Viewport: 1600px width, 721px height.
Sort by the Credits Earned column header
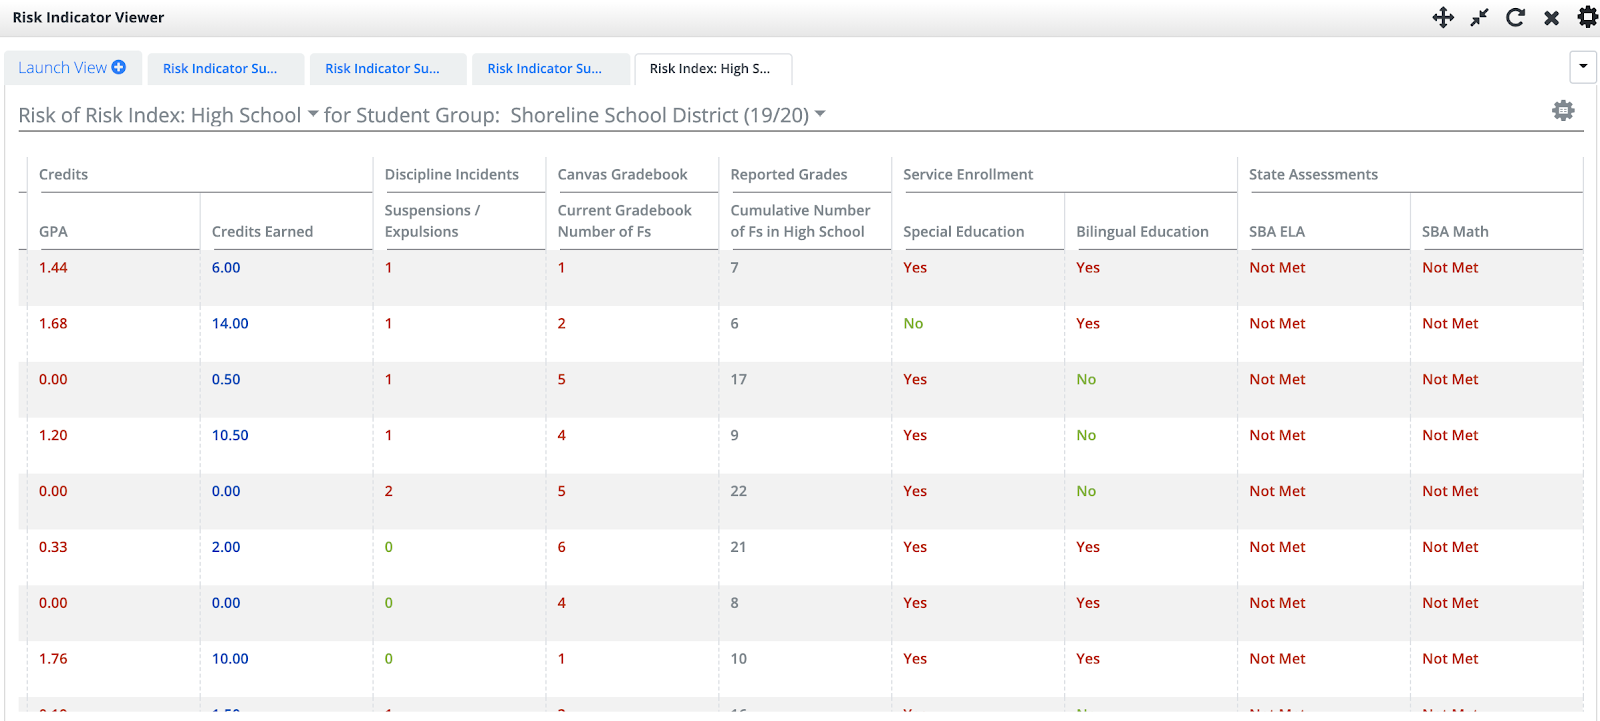coord(262,232)
